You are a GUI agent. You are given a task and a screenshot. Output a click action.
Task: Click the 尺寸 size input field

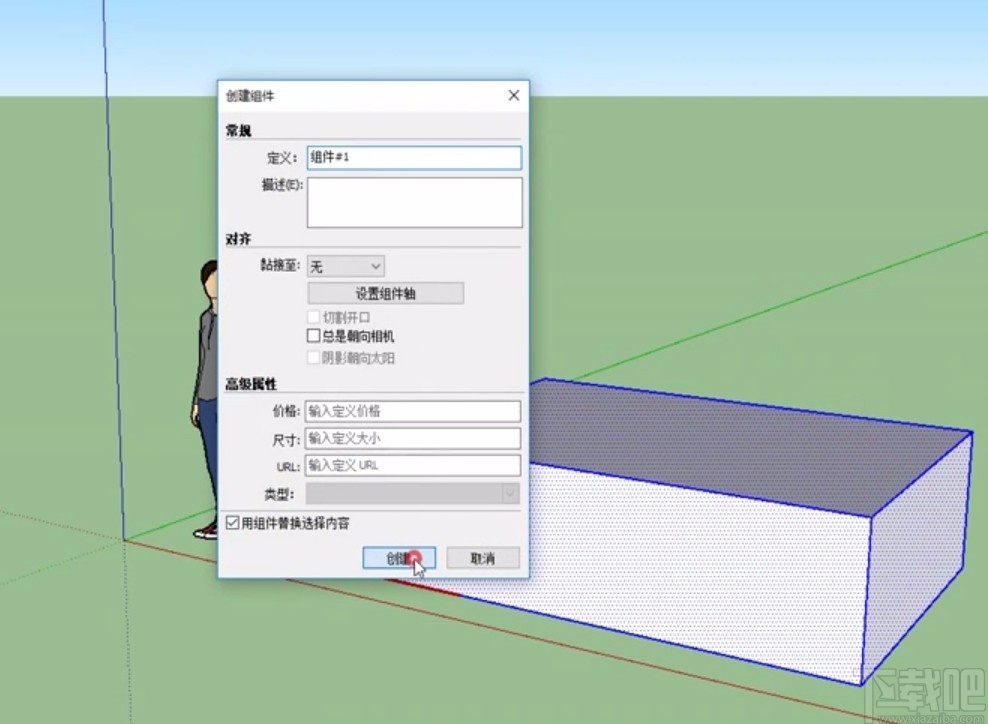click(x=412, y=438)
